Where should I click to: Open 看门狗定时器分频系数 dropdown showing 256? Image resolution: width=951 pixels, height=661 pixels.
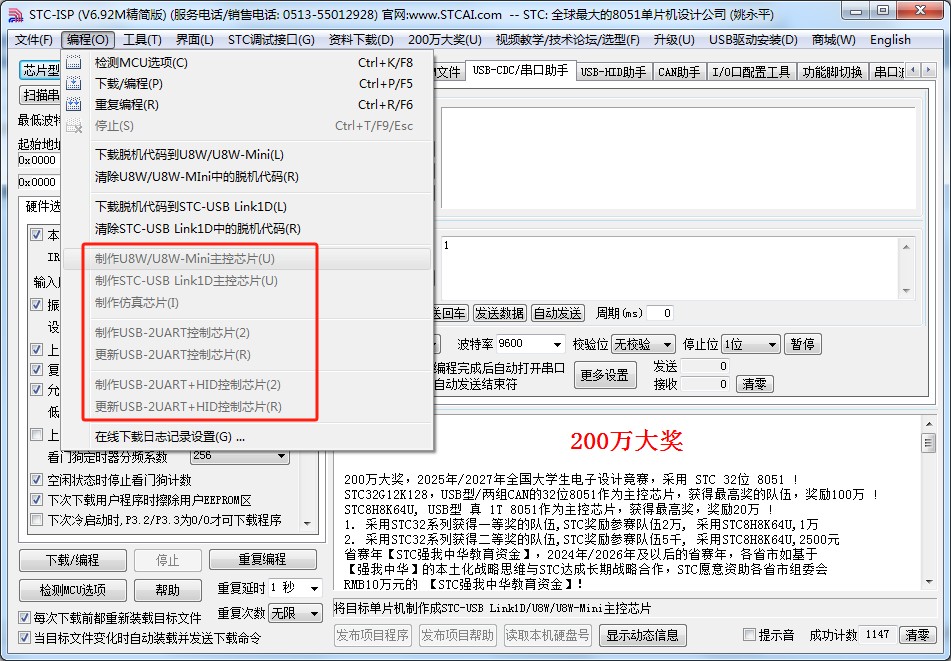(x=240, y=455)
